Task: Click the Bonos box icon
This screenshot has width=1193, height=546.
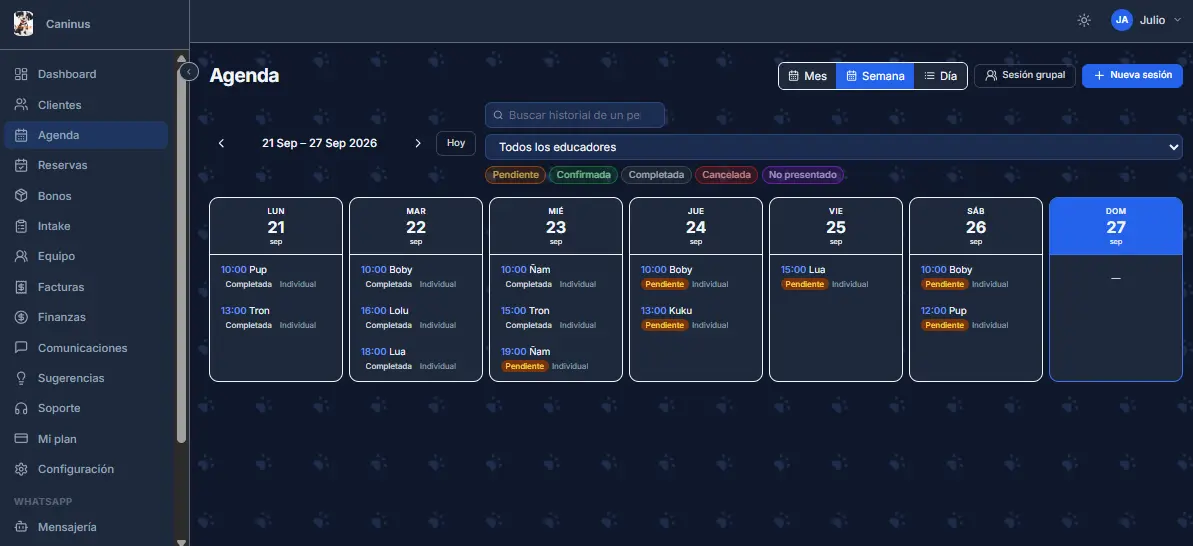Action: (21, 195)
